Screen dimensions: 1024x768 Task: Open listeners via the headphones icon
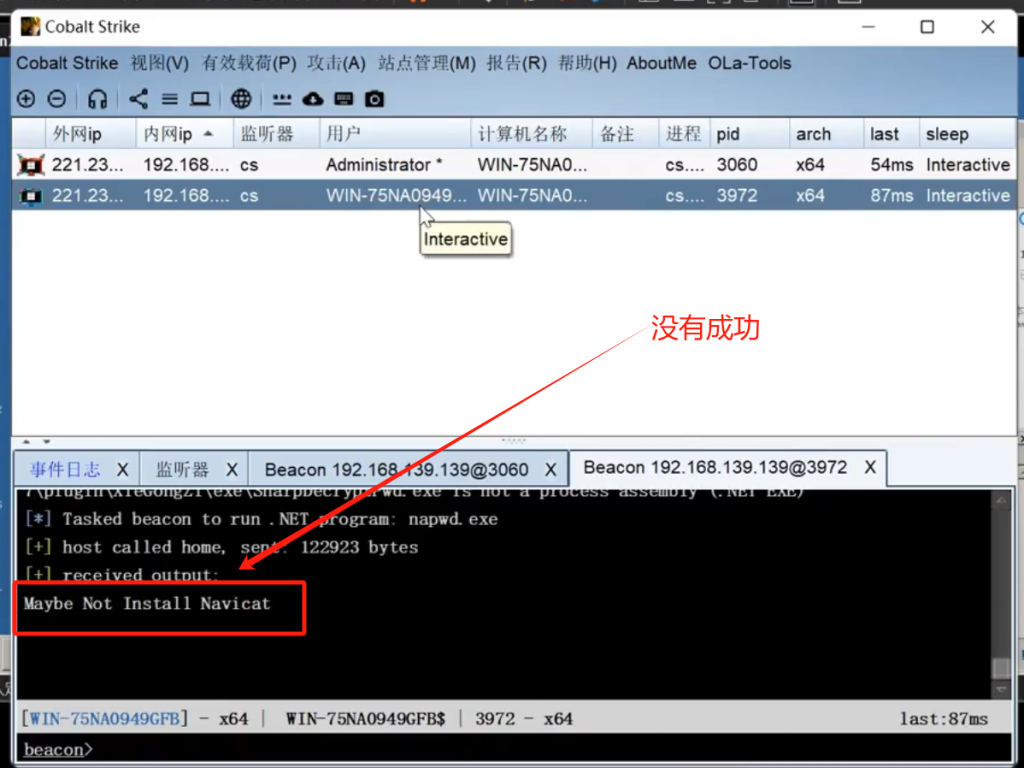(x=97, y=99)
